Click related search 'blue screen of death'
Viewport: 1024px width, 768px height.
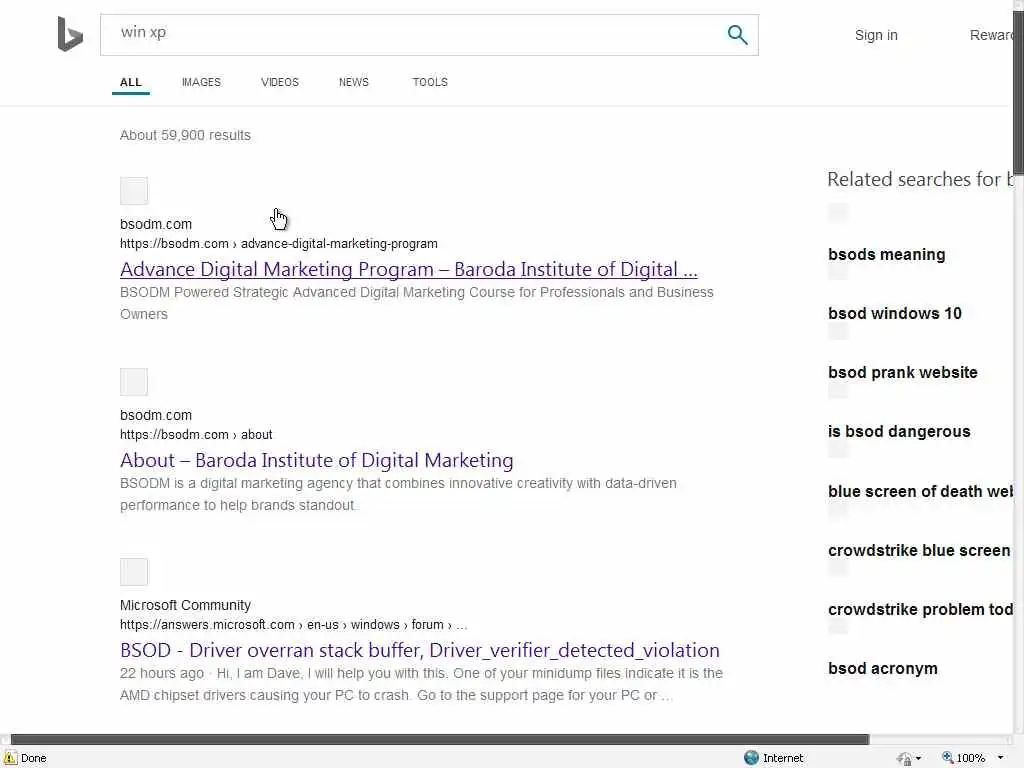coord(920,492)
